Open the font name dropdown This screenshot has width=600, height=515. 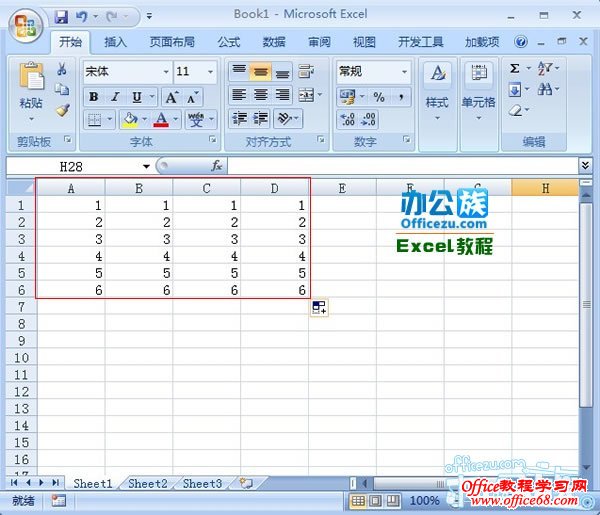[x=166, y=72]
